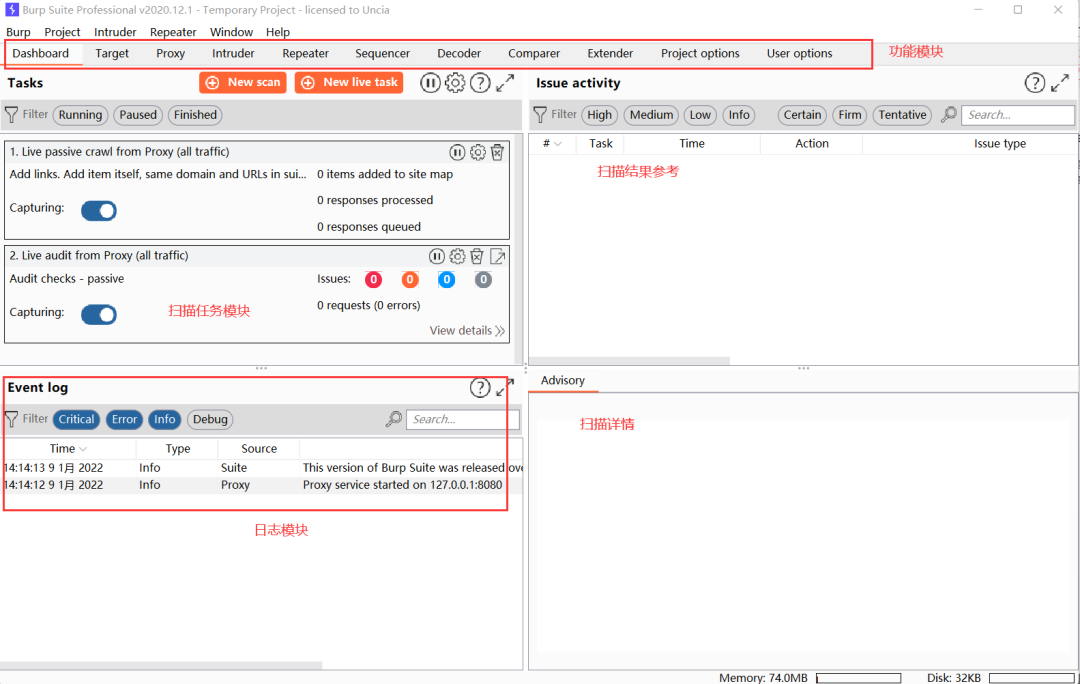Click the gray info issues count badge
Image resolution: width=1080 pixels, height=684 pixels.
(x=483, y=280)
